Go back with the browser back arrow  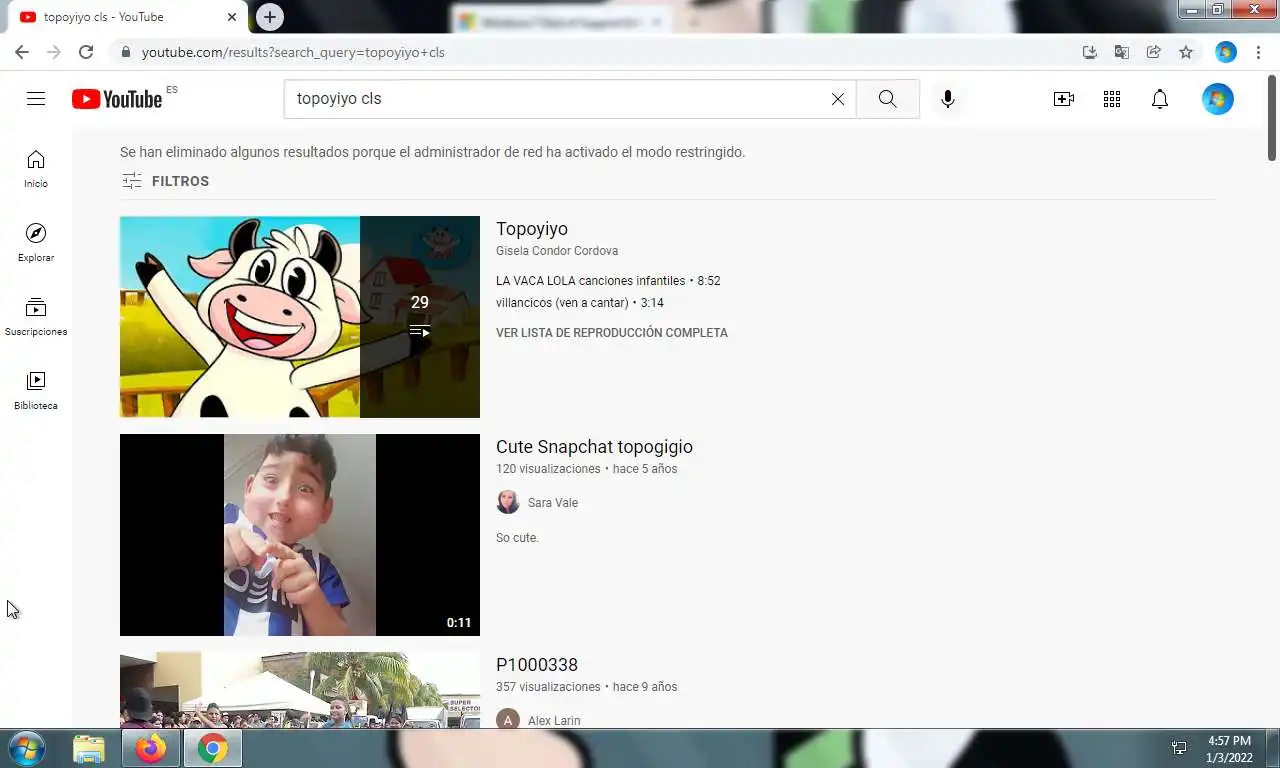pyautogui.click(x=22, y=52)
